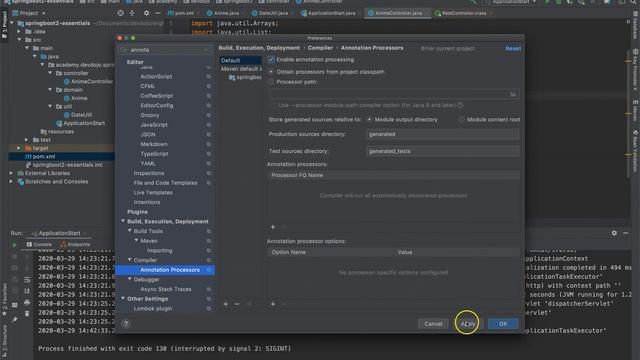The width and height of the screenshot is (640, 360).
Task: Toggle processor-module-path compiler option checkbox
Action: click(272, 105)
